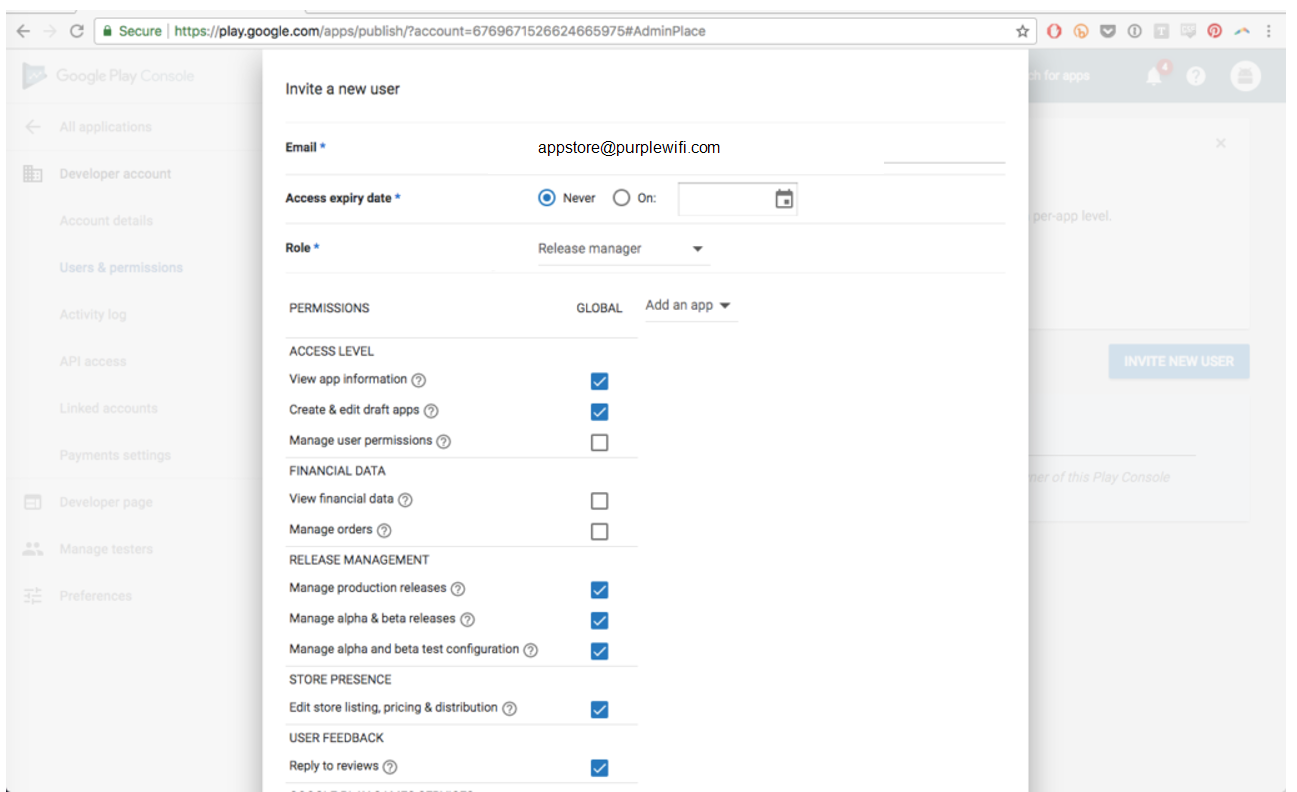Bookmark page with the star icon
Viewport: 1297px width, 792px height.
(x=1022, y=31)
